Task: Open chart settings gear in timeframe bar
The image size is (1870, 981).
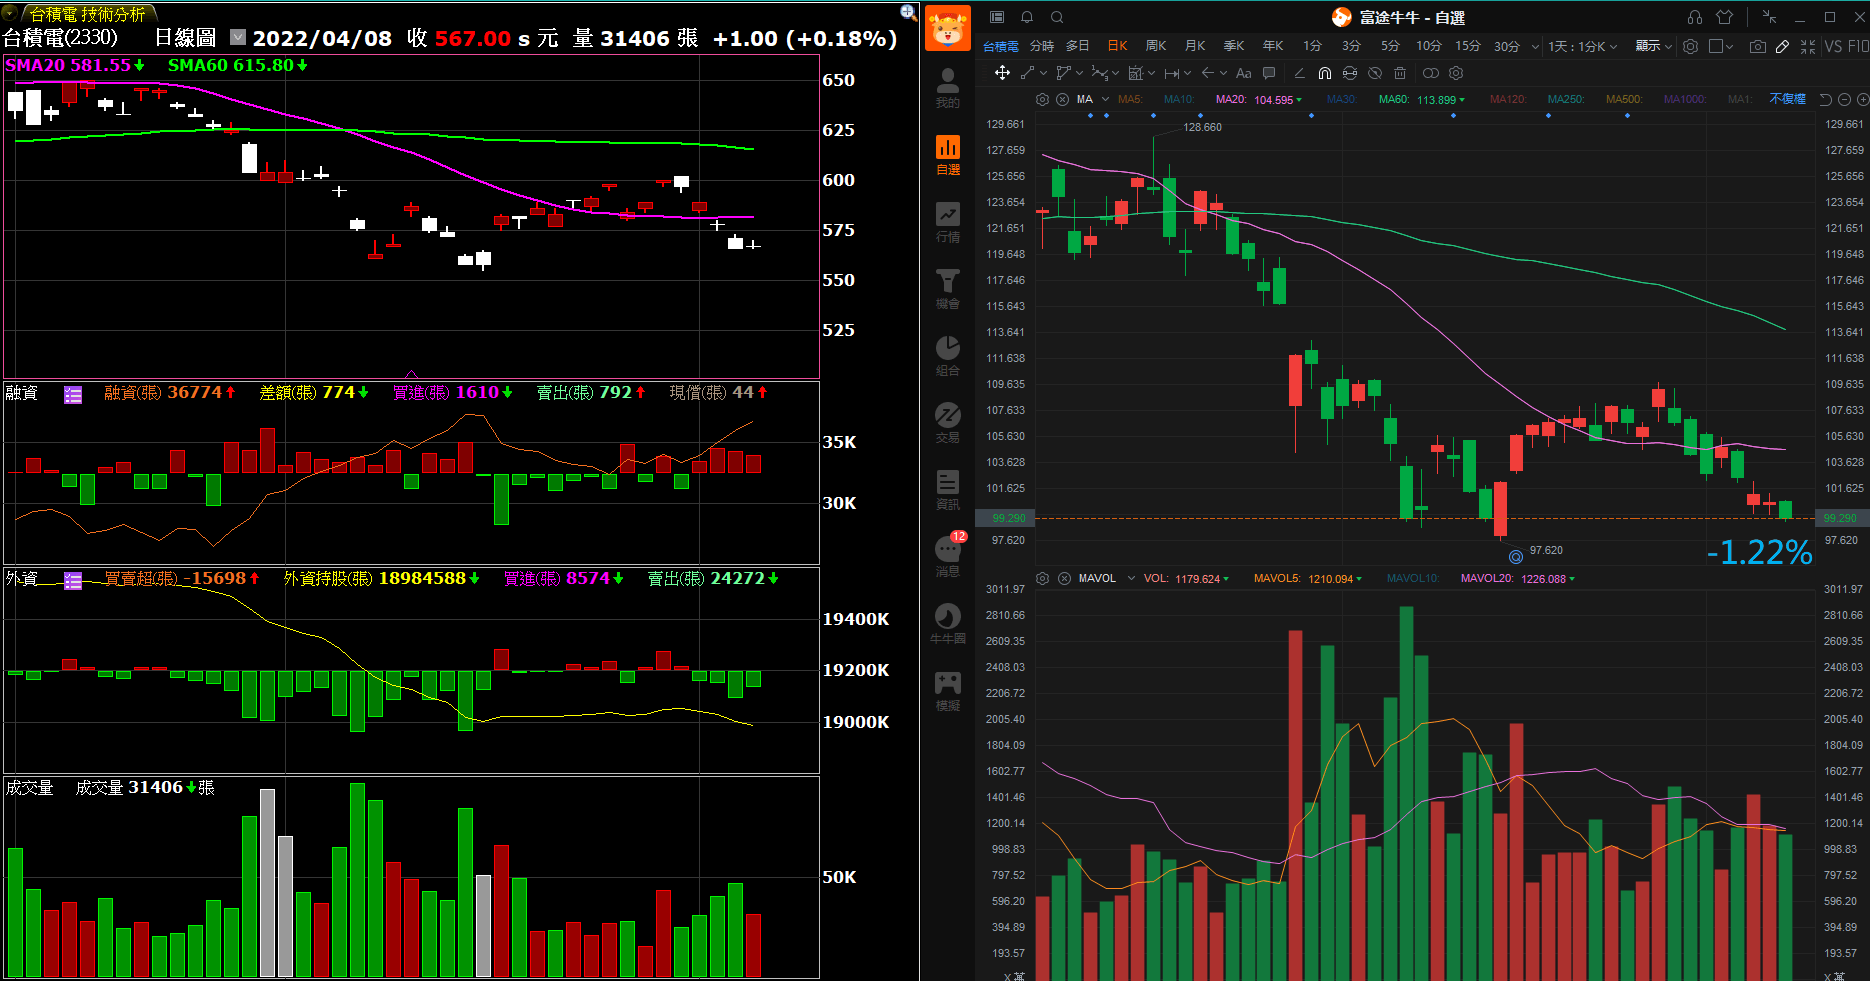Action: coord(1690,46)
